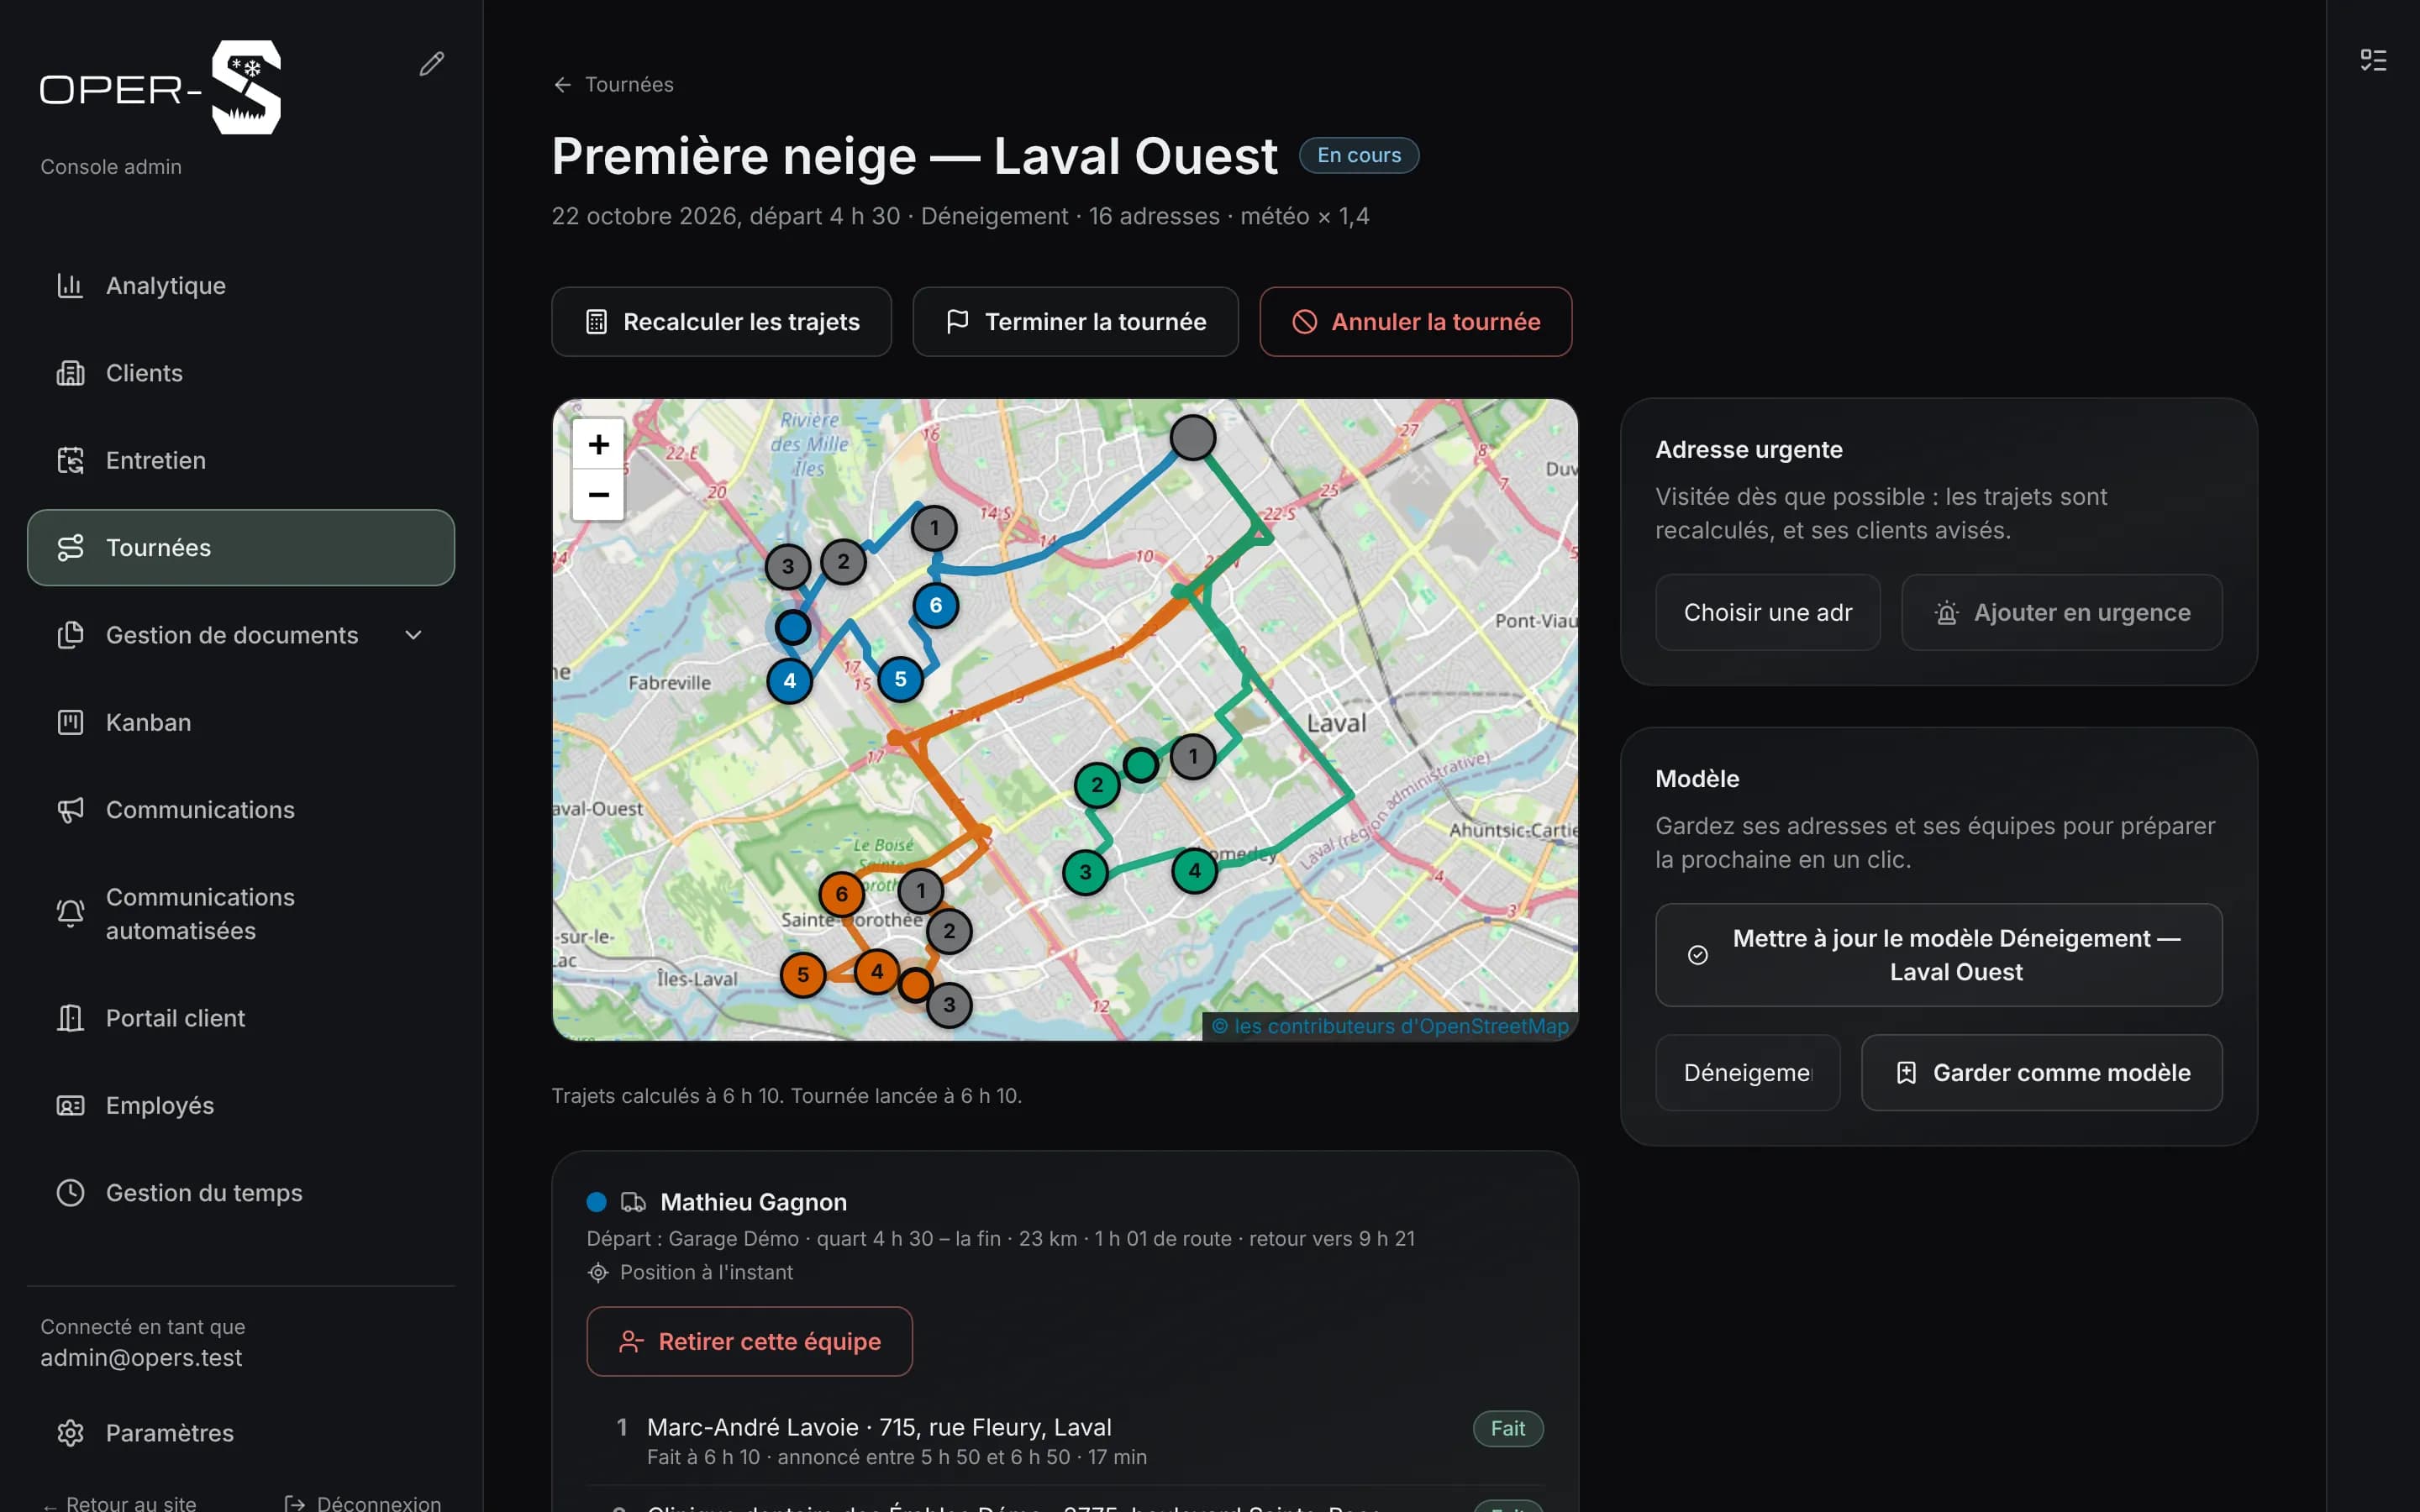Image resolution: width=2420 pixels, height=1512 pixels.
Task: Click the check-circle icon in Mettre à jour le modèle
Action: coord(1697,955)
